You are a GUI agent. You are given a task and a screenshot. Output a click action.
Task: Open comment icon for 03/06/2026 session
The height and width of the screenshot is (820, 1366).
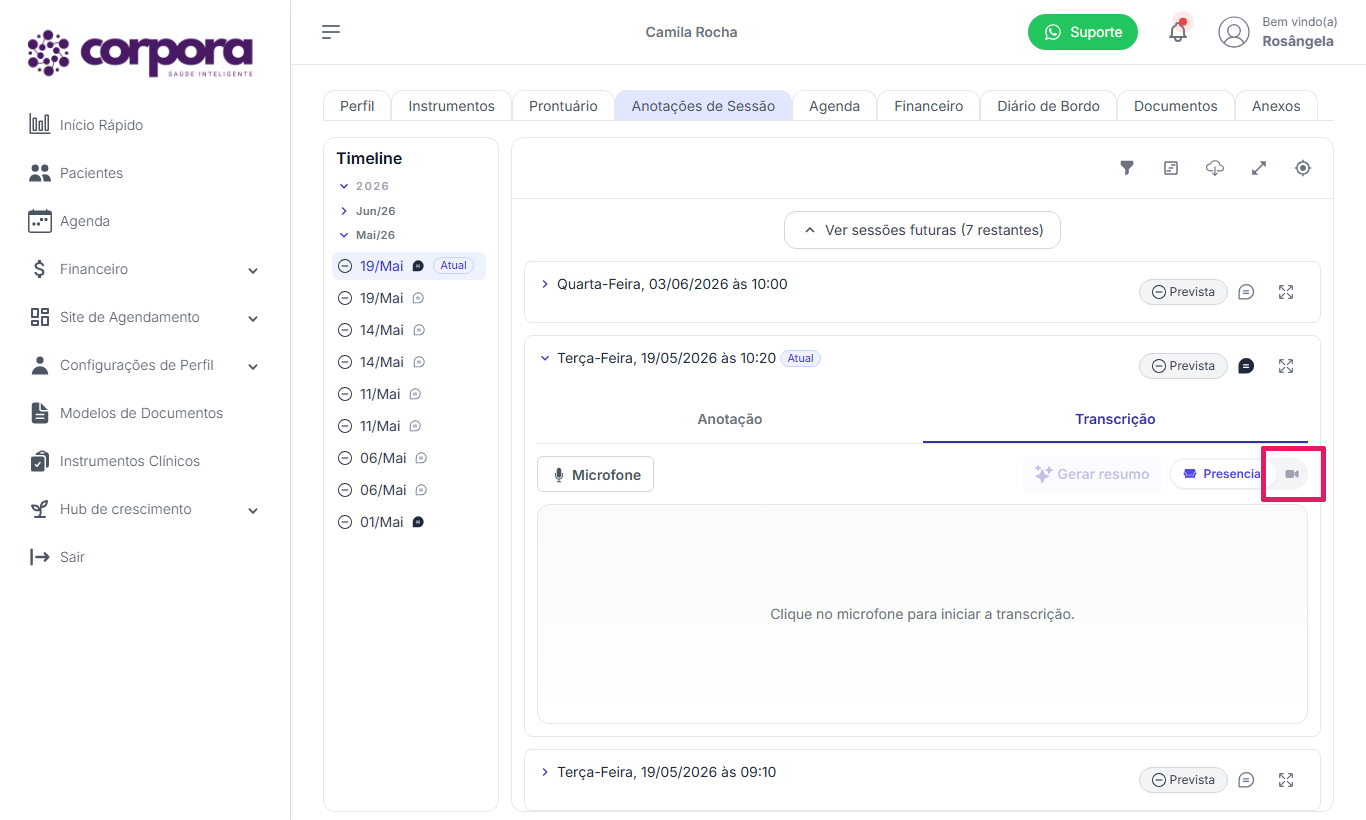pyautogui.click(x=1246, y=292)
